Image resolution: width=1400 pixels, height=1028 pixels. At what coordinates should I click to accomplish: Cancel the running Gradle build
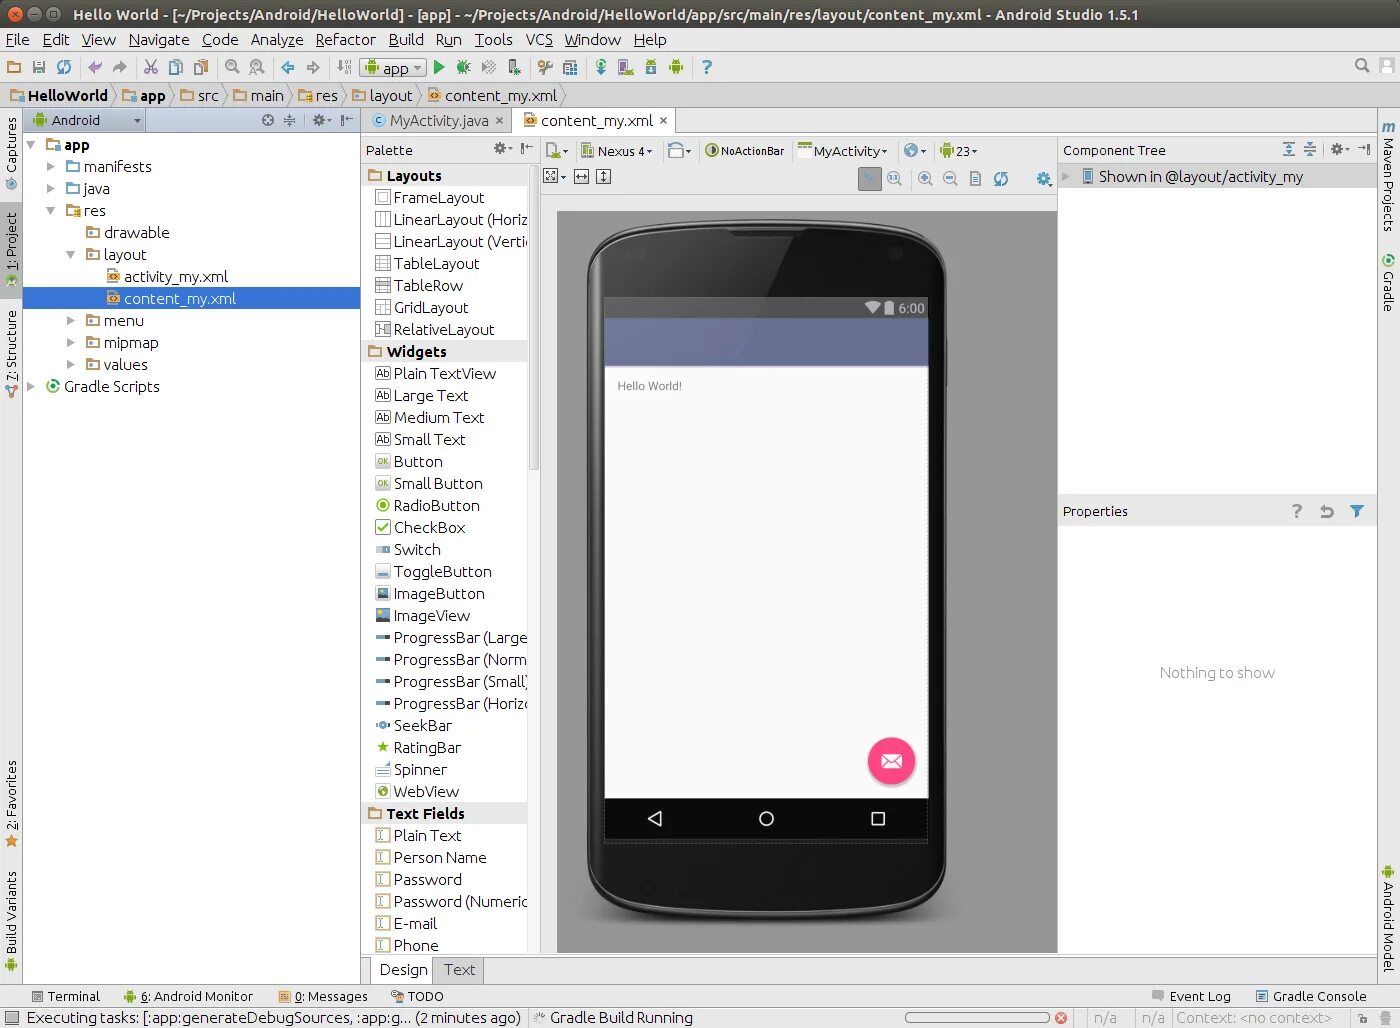click(x=1061, y=1018)
